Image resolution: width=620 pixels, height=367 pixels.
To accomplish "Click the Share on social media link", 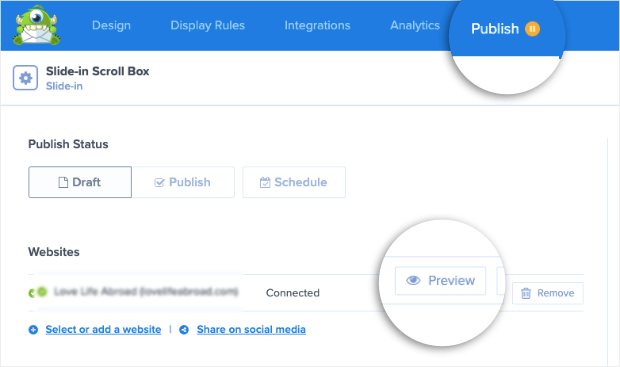I will 251,329.
